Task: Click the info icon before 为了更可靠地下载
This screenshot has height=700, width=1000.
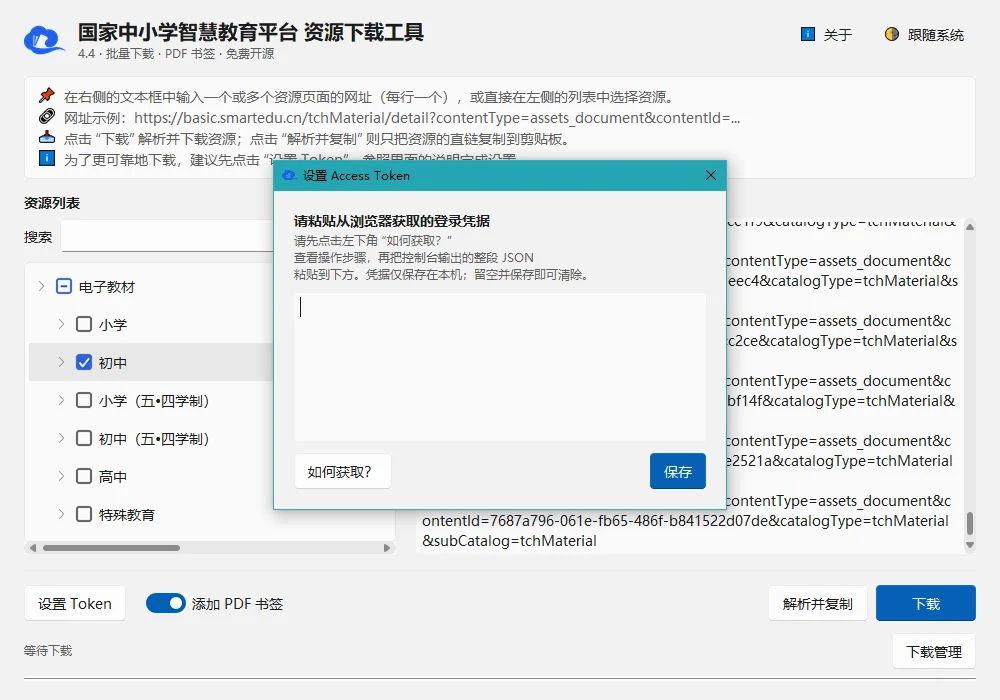Action: (x=47, y=158)
